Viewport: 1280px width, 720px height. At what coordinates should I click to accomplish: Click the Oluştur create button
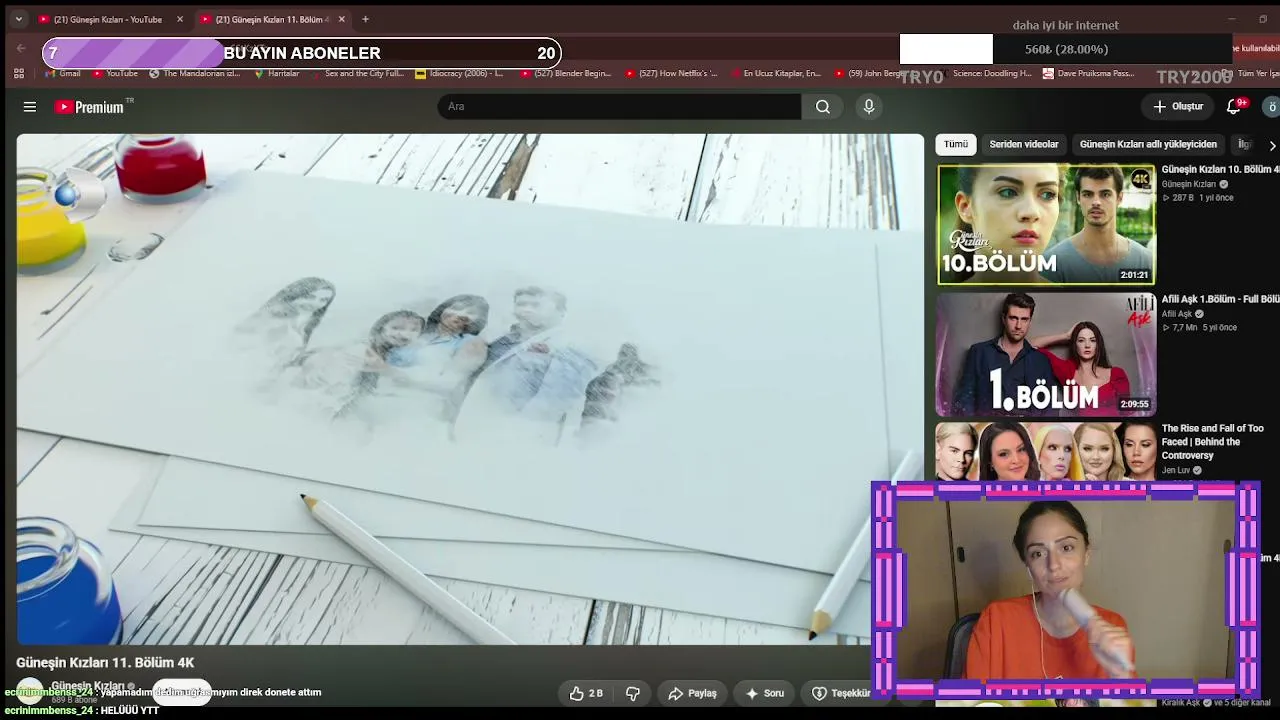pos(1178,107)
